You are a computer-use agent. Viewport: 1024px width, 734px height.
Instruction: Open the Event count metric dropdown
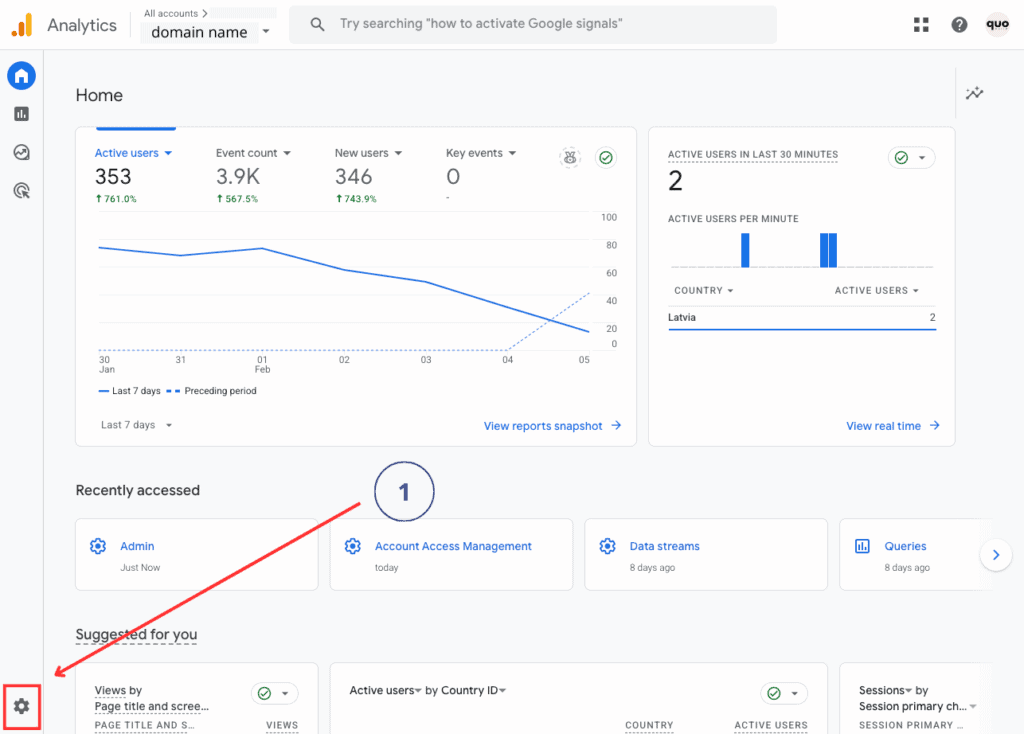253,153
